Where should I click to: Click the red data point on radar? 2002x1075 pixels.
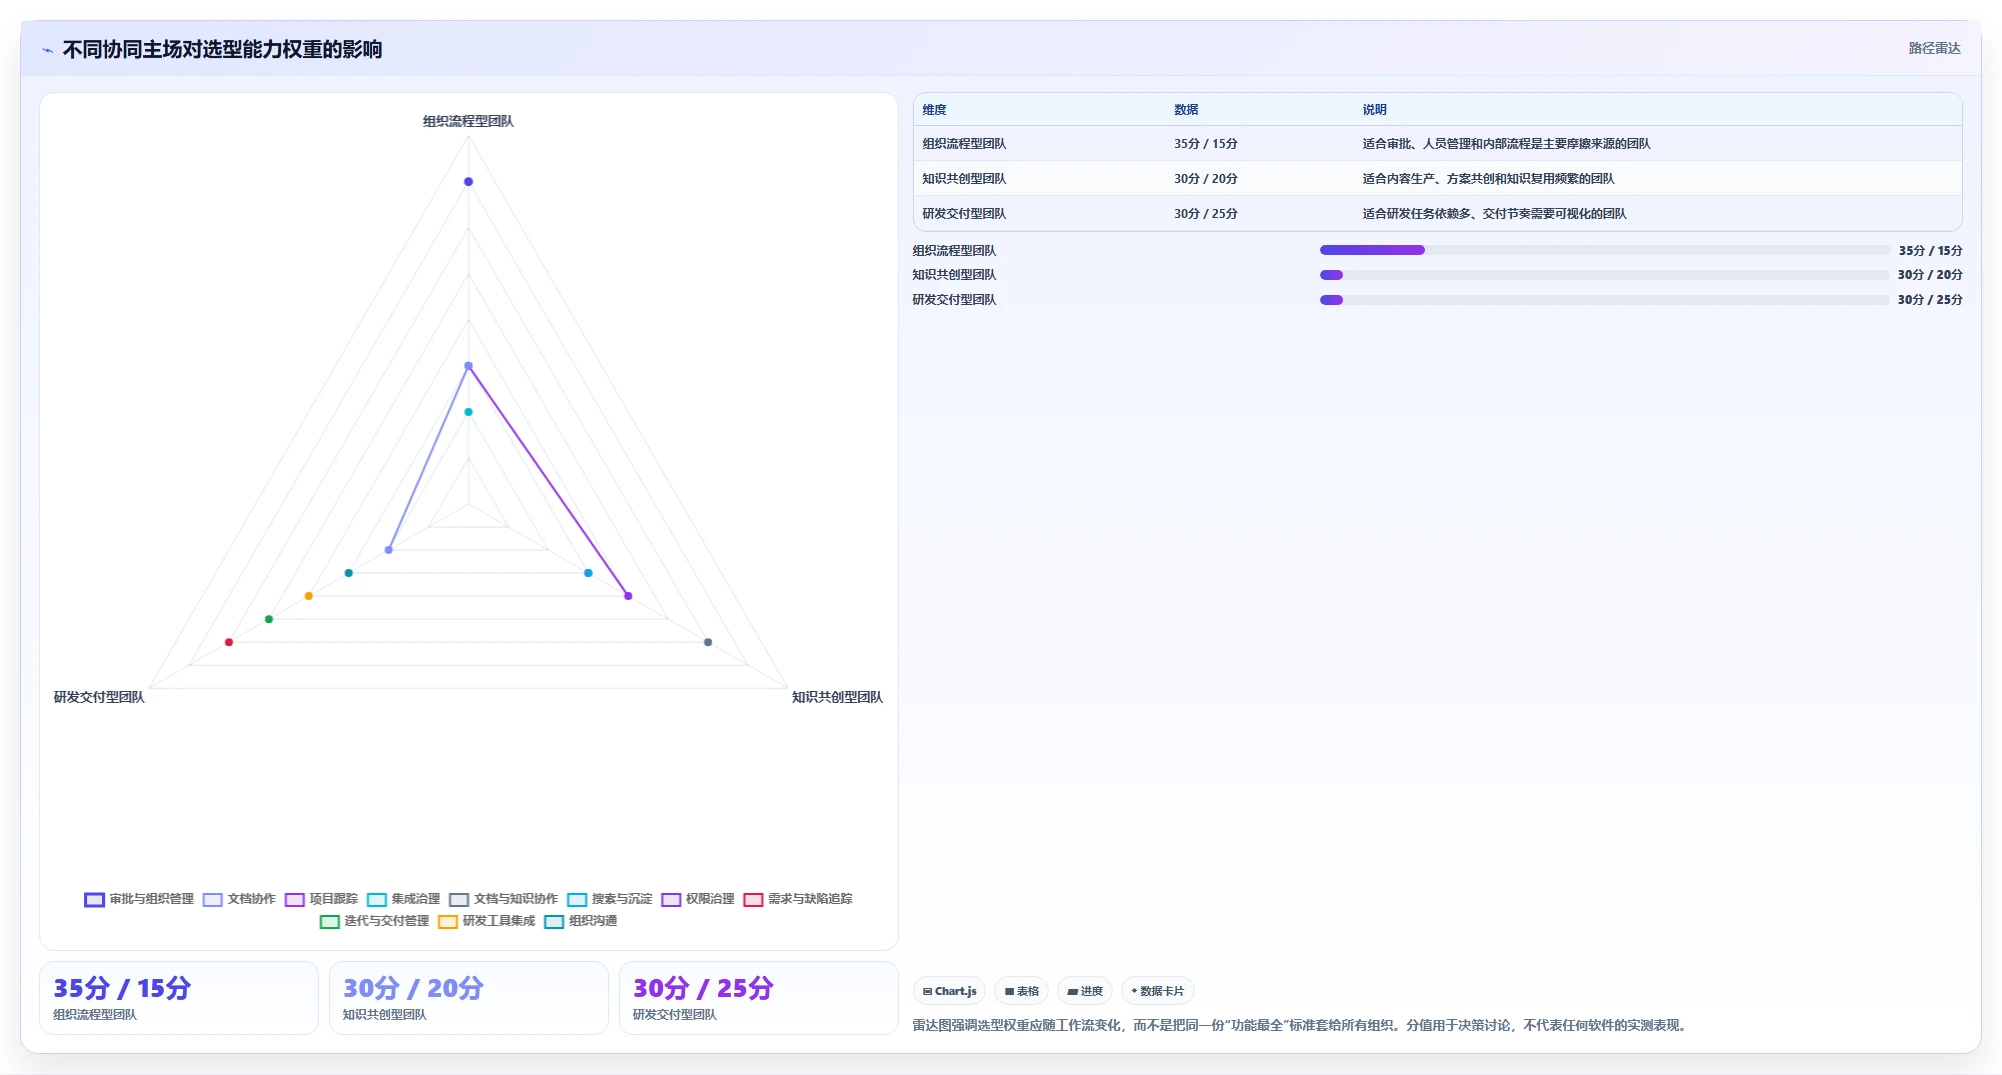pyautogui.click(x=229, y=642)
